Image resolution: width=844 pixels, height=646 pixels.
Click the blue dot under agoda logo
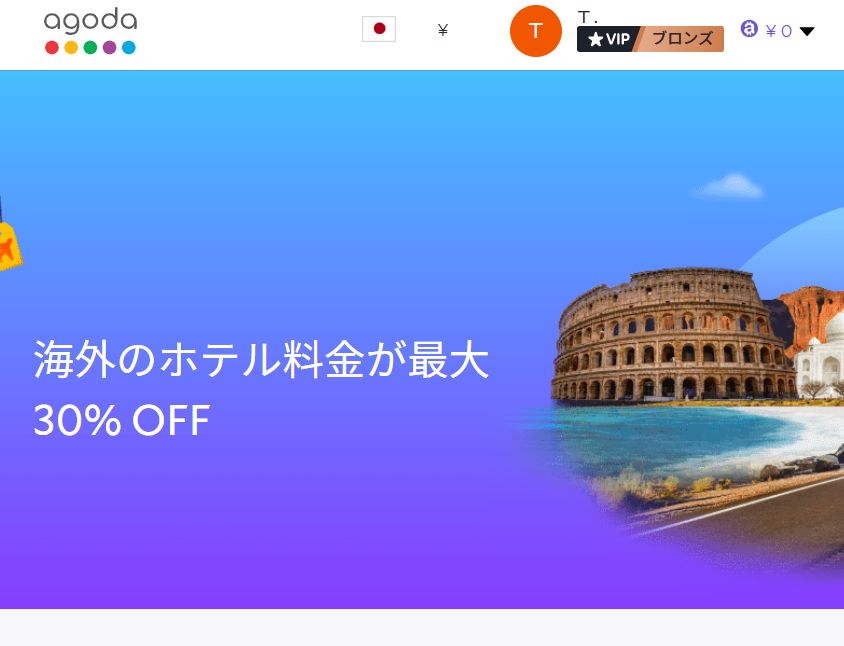click(129, 47)
